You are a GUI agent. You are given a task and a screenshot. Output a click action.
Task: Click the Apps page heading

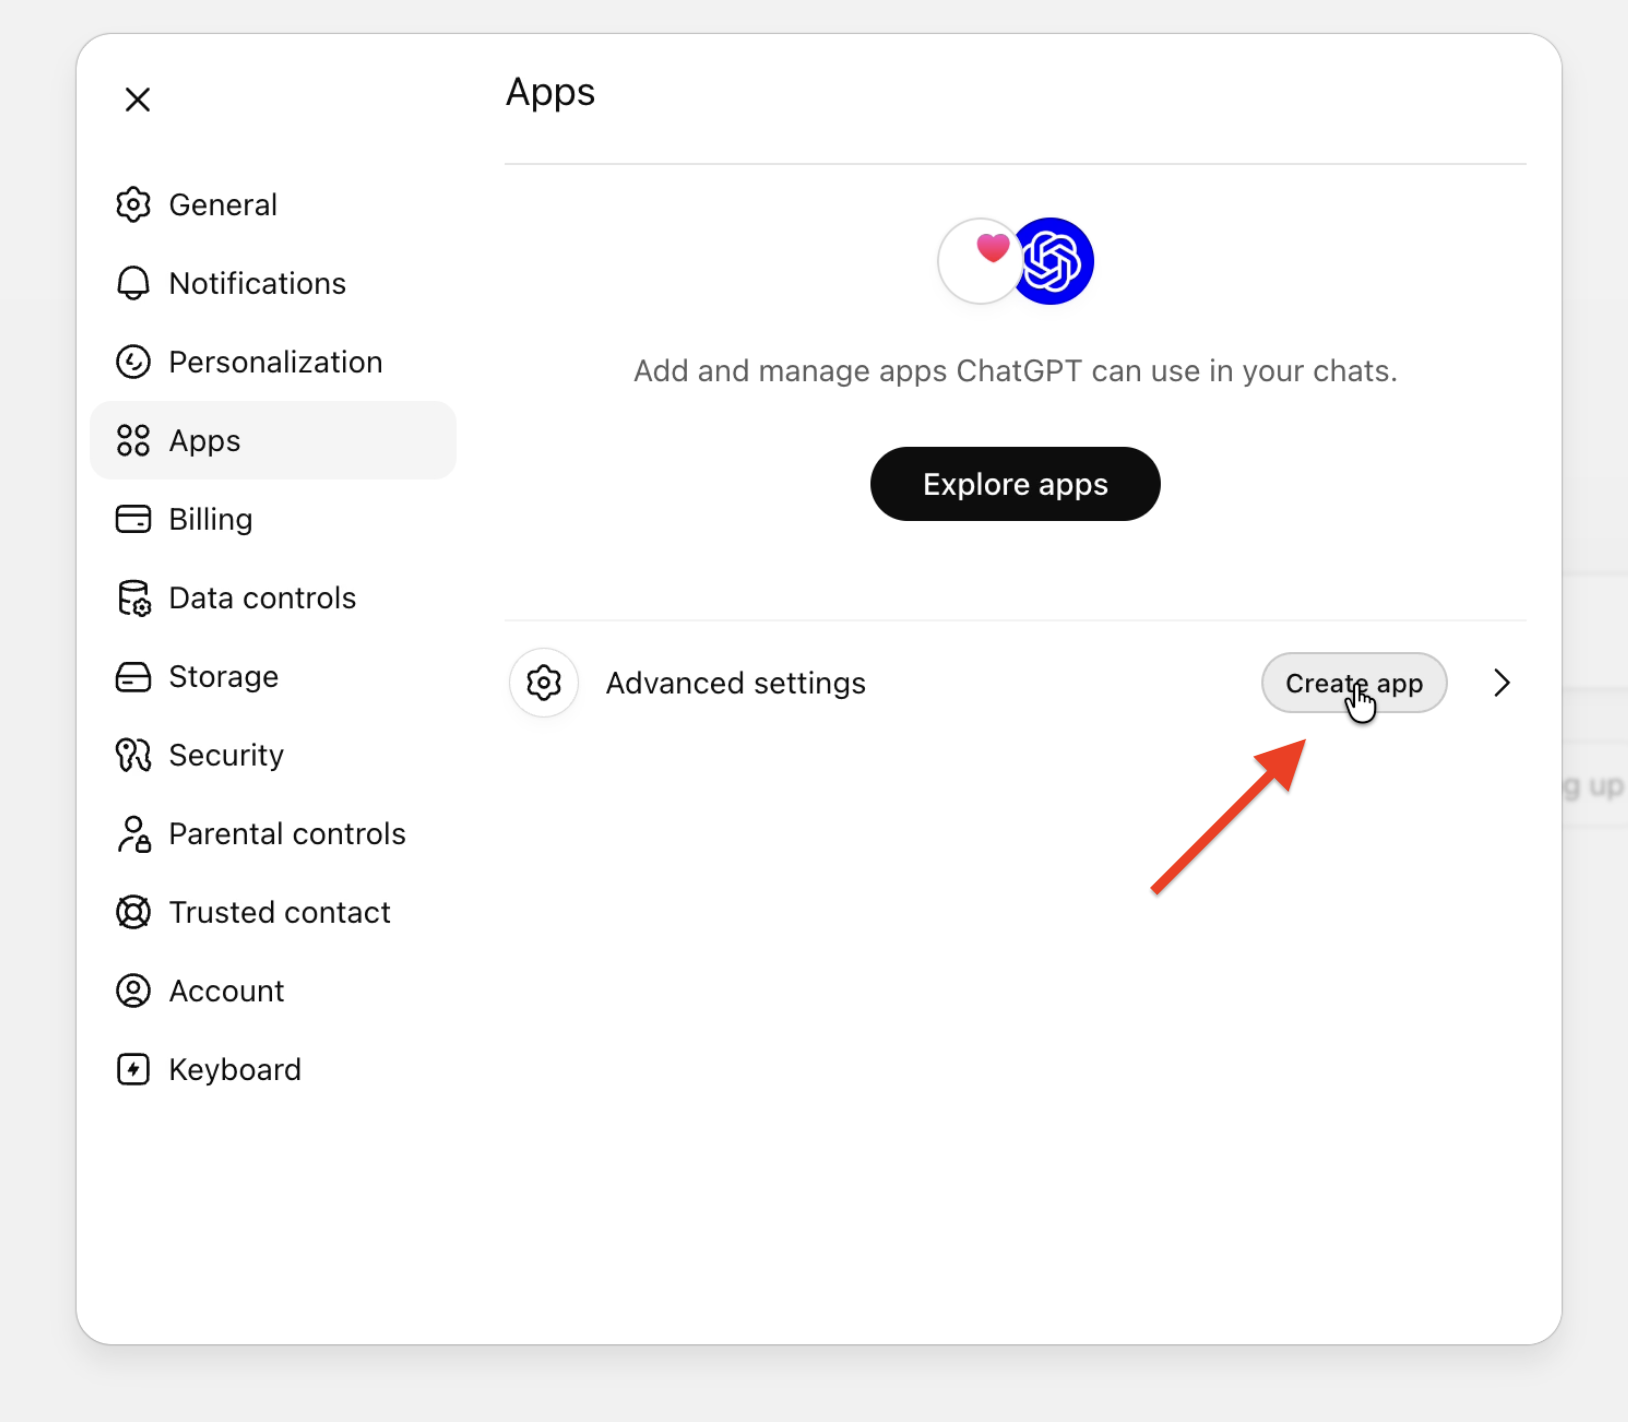[x=550, y=93]
